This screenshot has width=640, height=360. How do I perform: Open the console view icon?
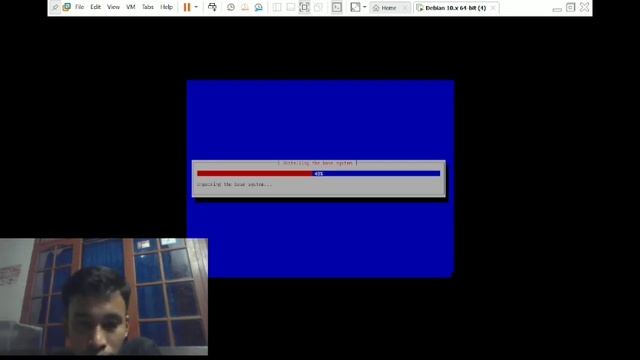[x=337, y=7]
